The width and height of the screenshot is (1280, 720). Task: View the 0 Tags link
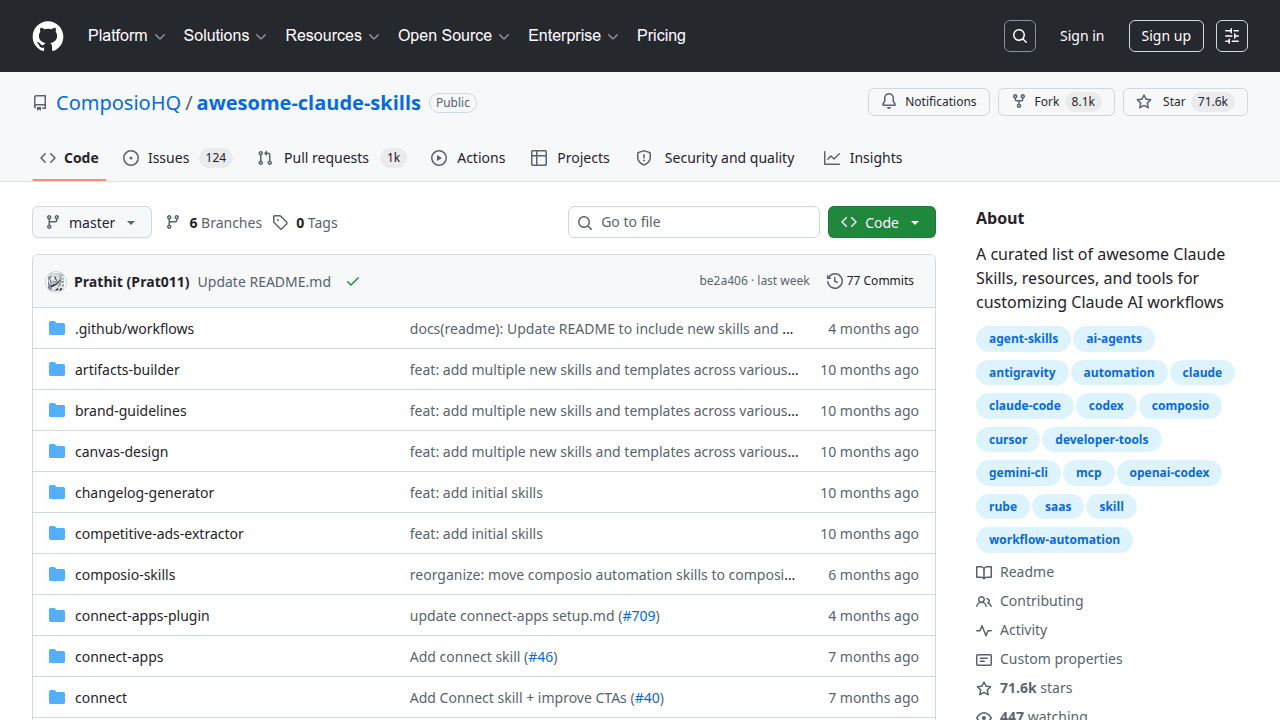[x=305, y=223]
